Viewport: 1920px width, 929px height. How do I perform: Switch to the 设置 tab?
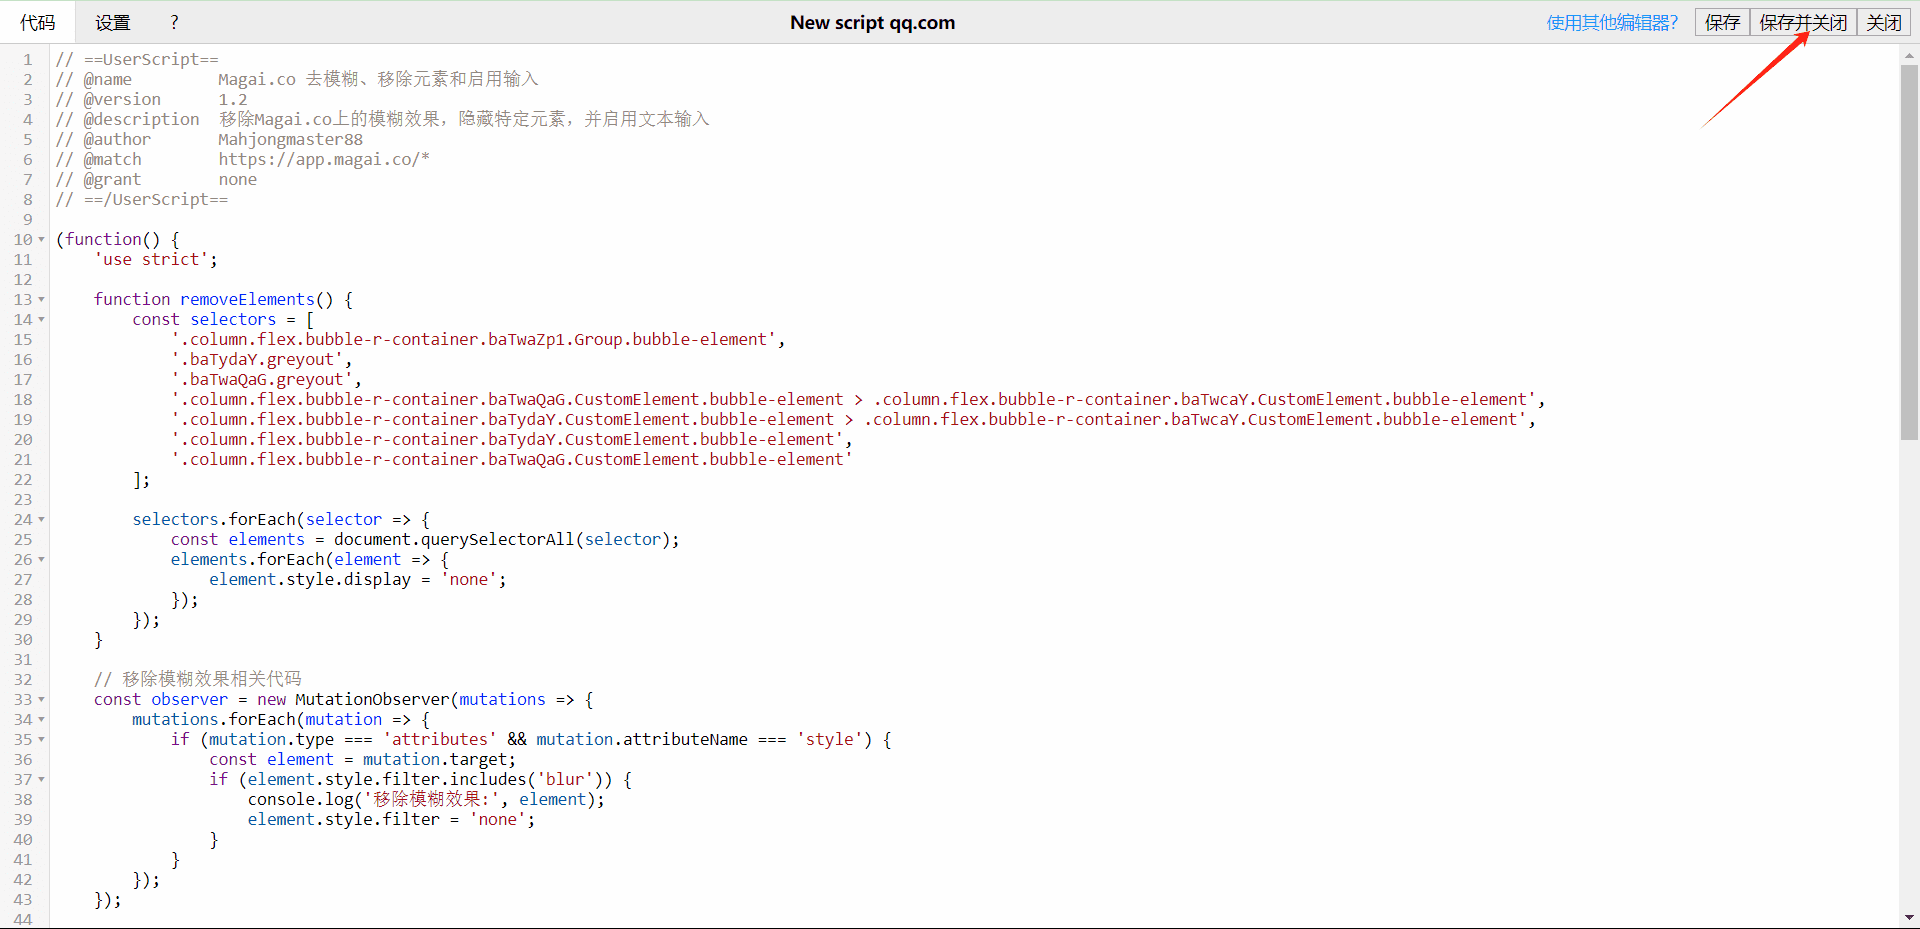113,22
